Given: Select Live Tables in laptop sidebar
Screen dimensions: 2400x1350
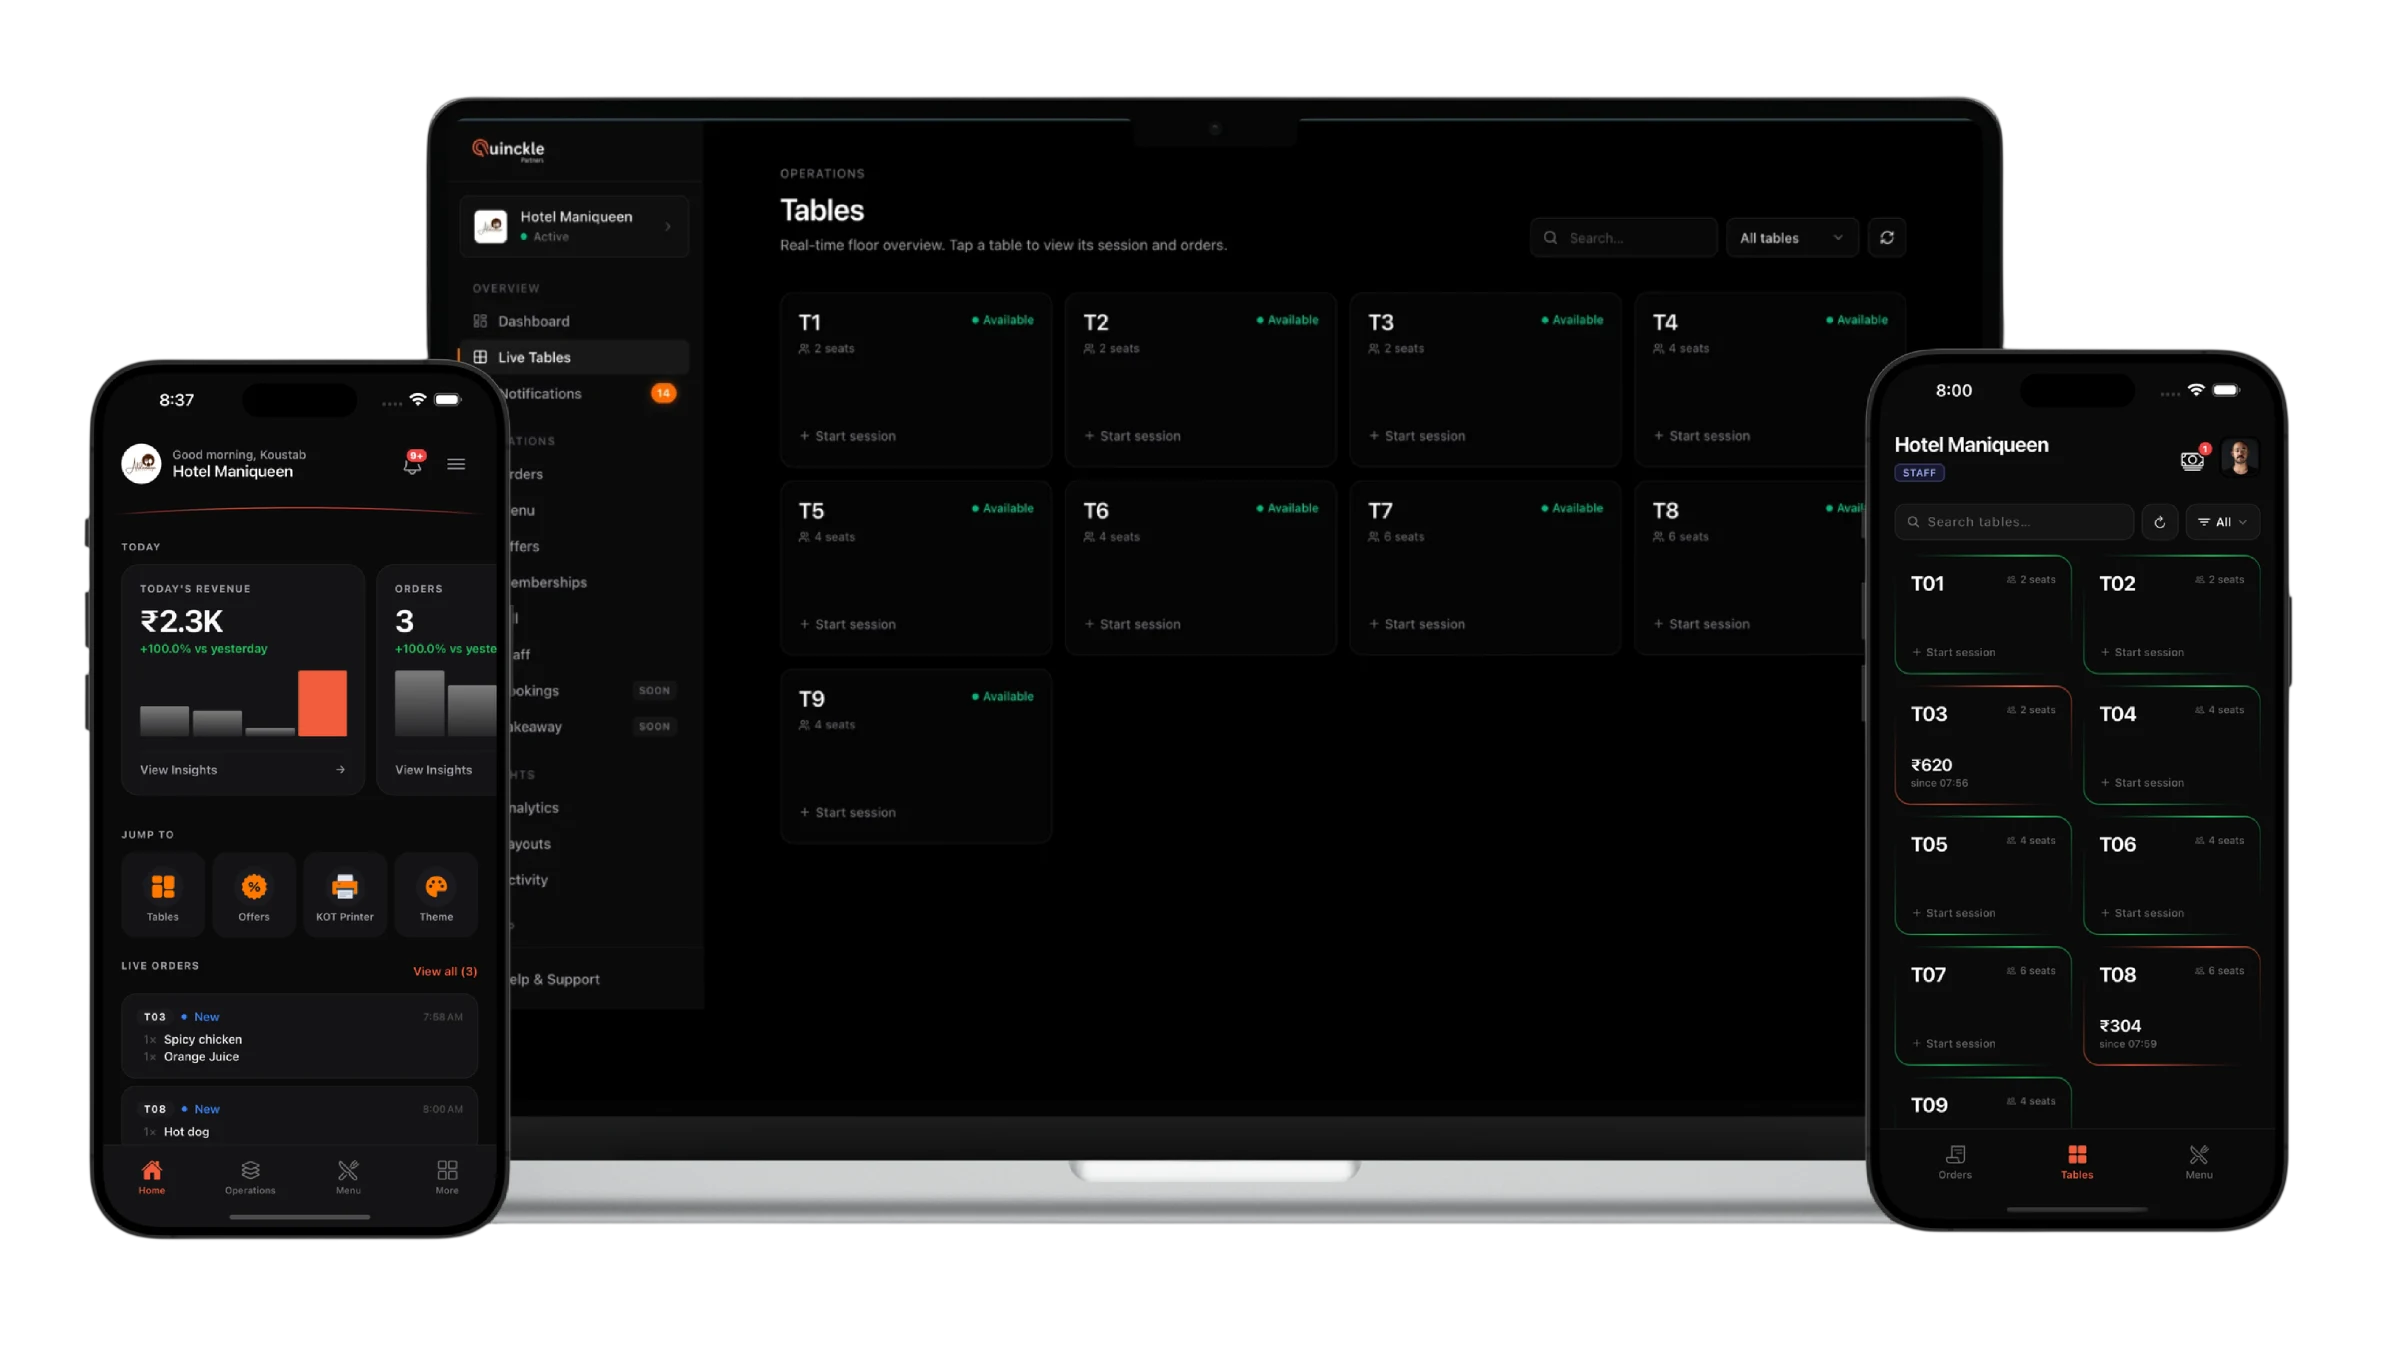Looking at the screenshot, I should [574, 357].
